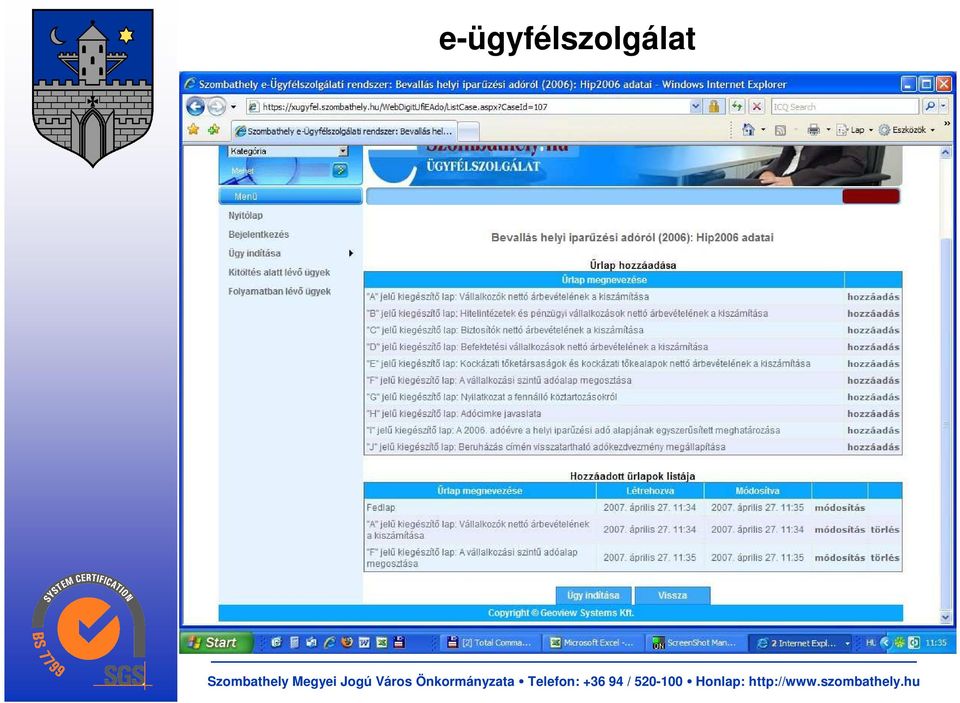The image size is (960, 703).
Task: Click hozzáadás for "J" jelű Beruházás lap
Action: coord(873,447)
